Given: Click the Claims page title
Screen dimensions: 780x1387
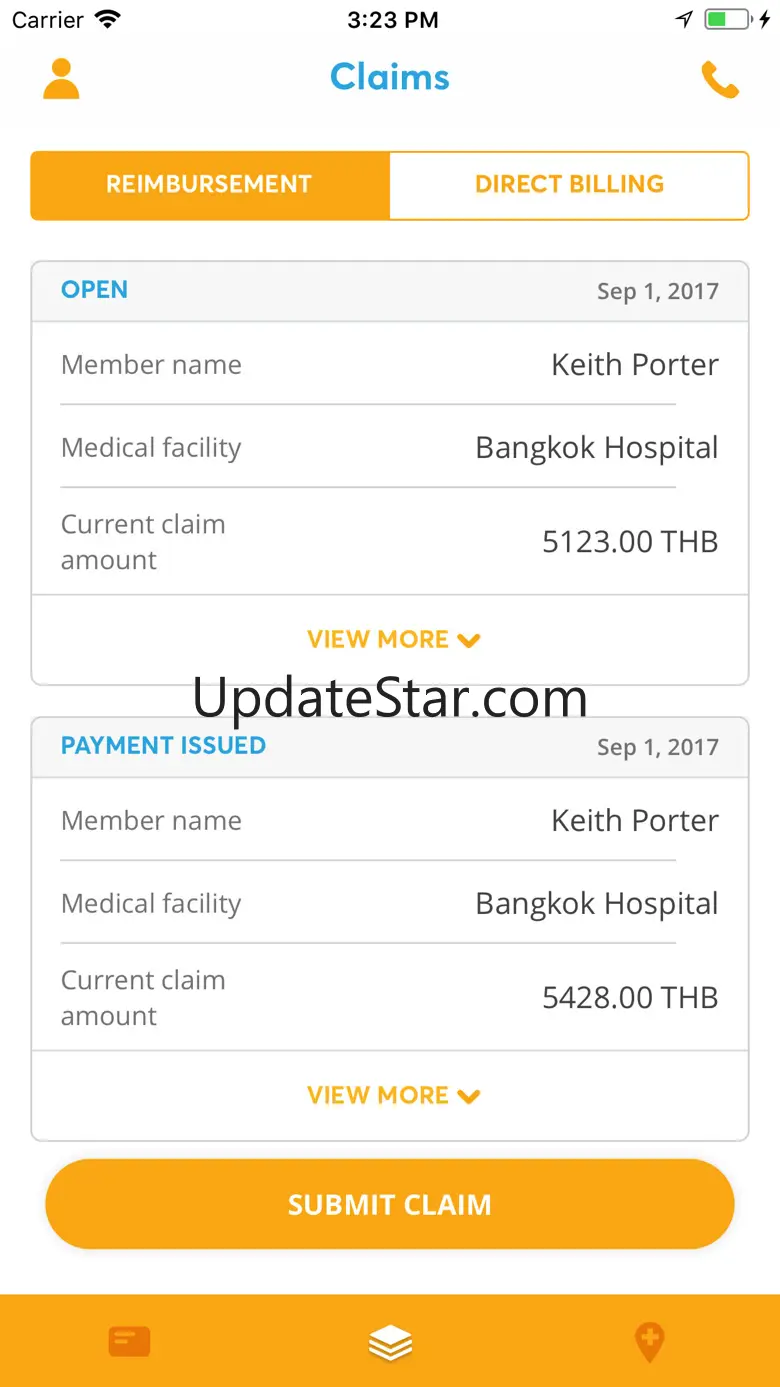Looking at the screenshot, I should tap(390, 77).
